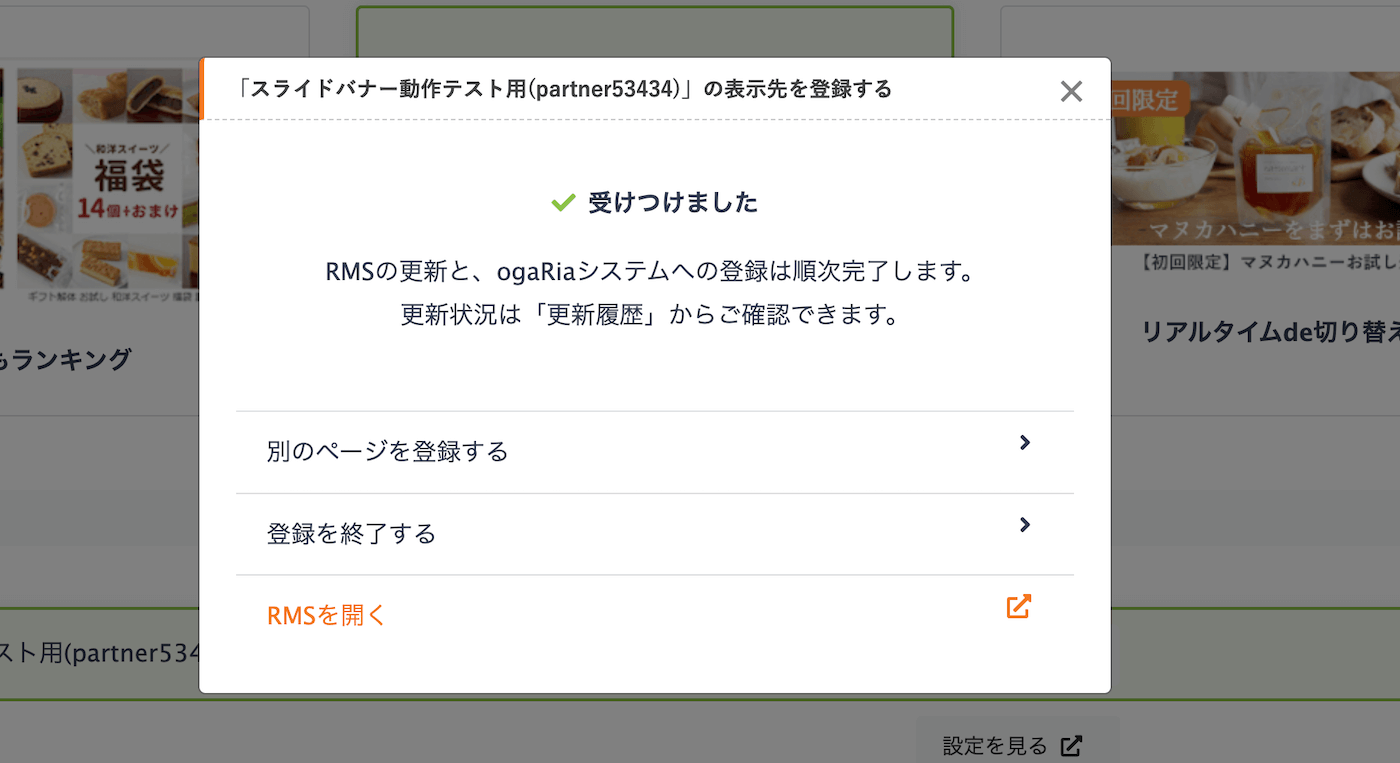This screenshot has height=763, width=1400.
Task: Click the リアルタイムde切り替え heading text
Action: [1271, 333]
